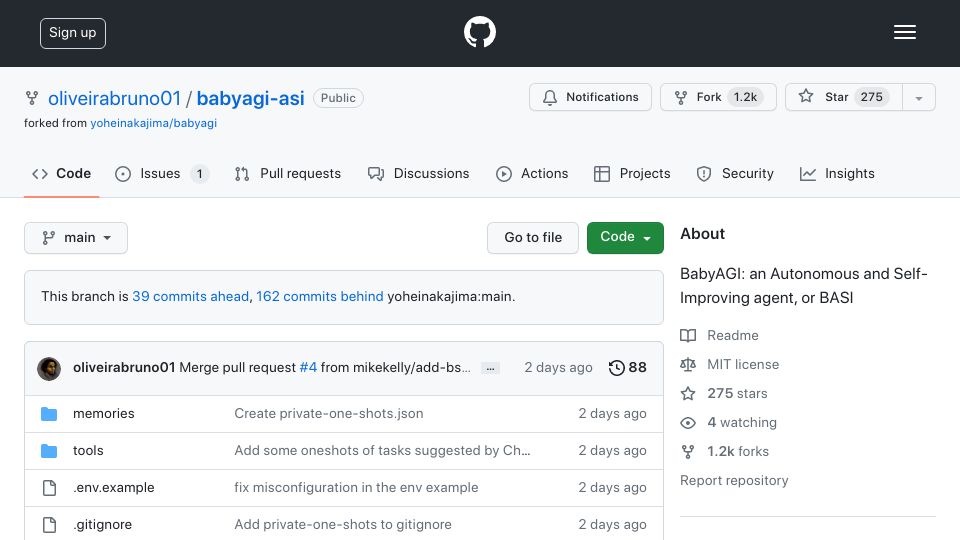Click the commit history clock icon
This screenshot has width=960, height=540.
pos(617,367)
